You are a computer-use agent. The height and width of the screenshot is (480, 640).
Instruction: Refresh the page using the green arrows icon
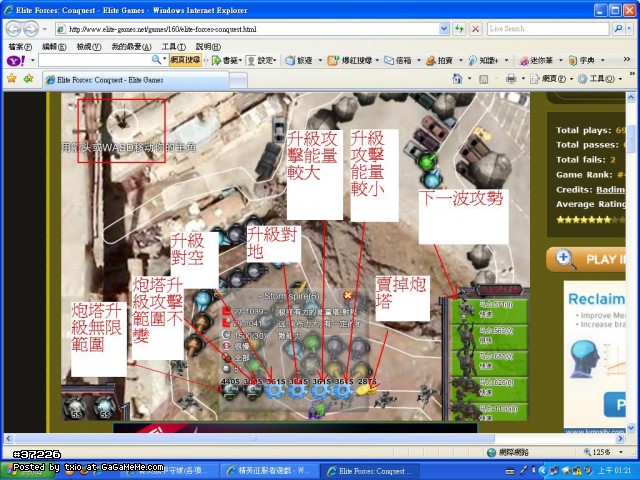[x=459, y=29]
